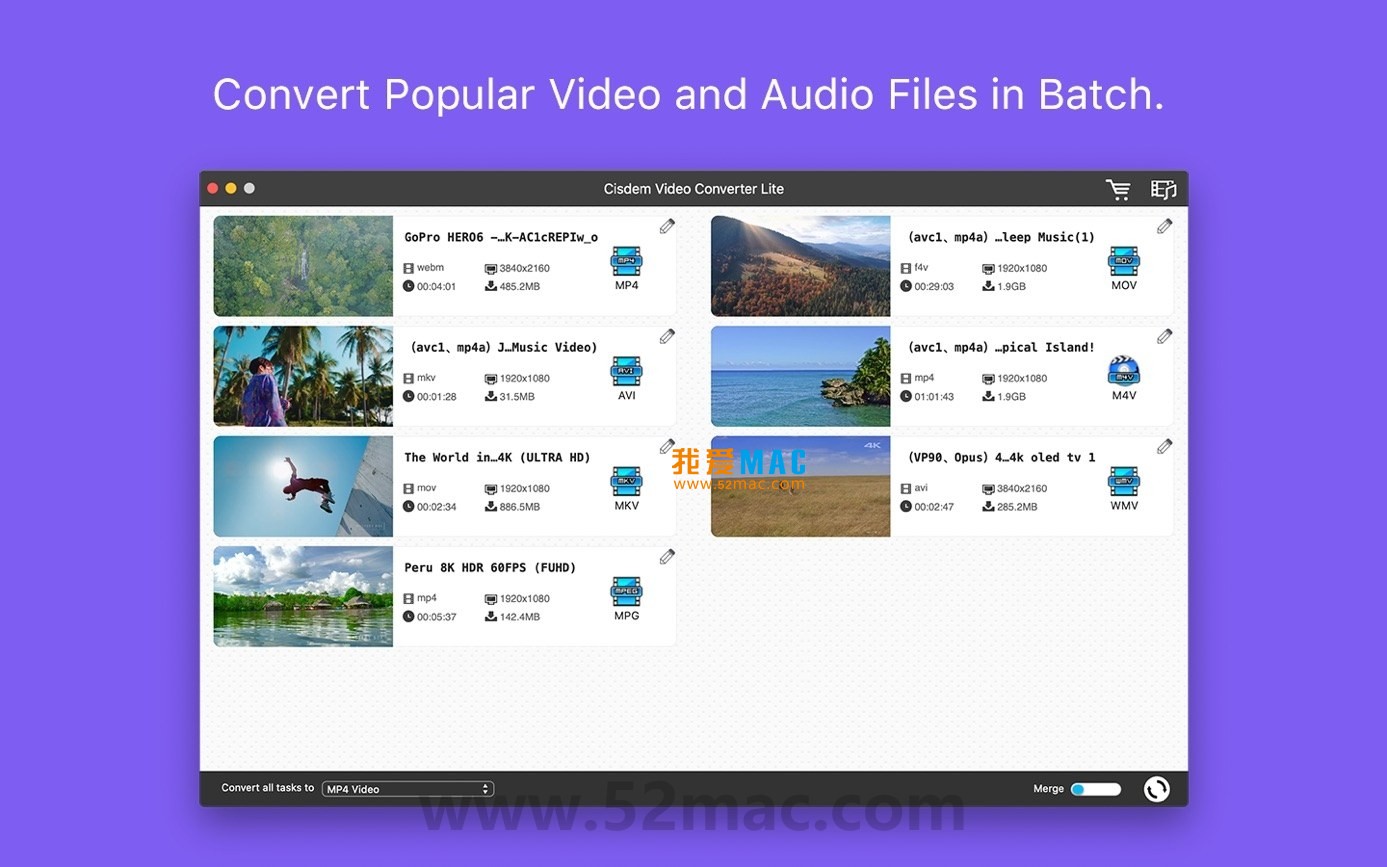Open the shopping cart purchase icon
The height and width of the screenshot is (867, 1387).
(1118, 189)
